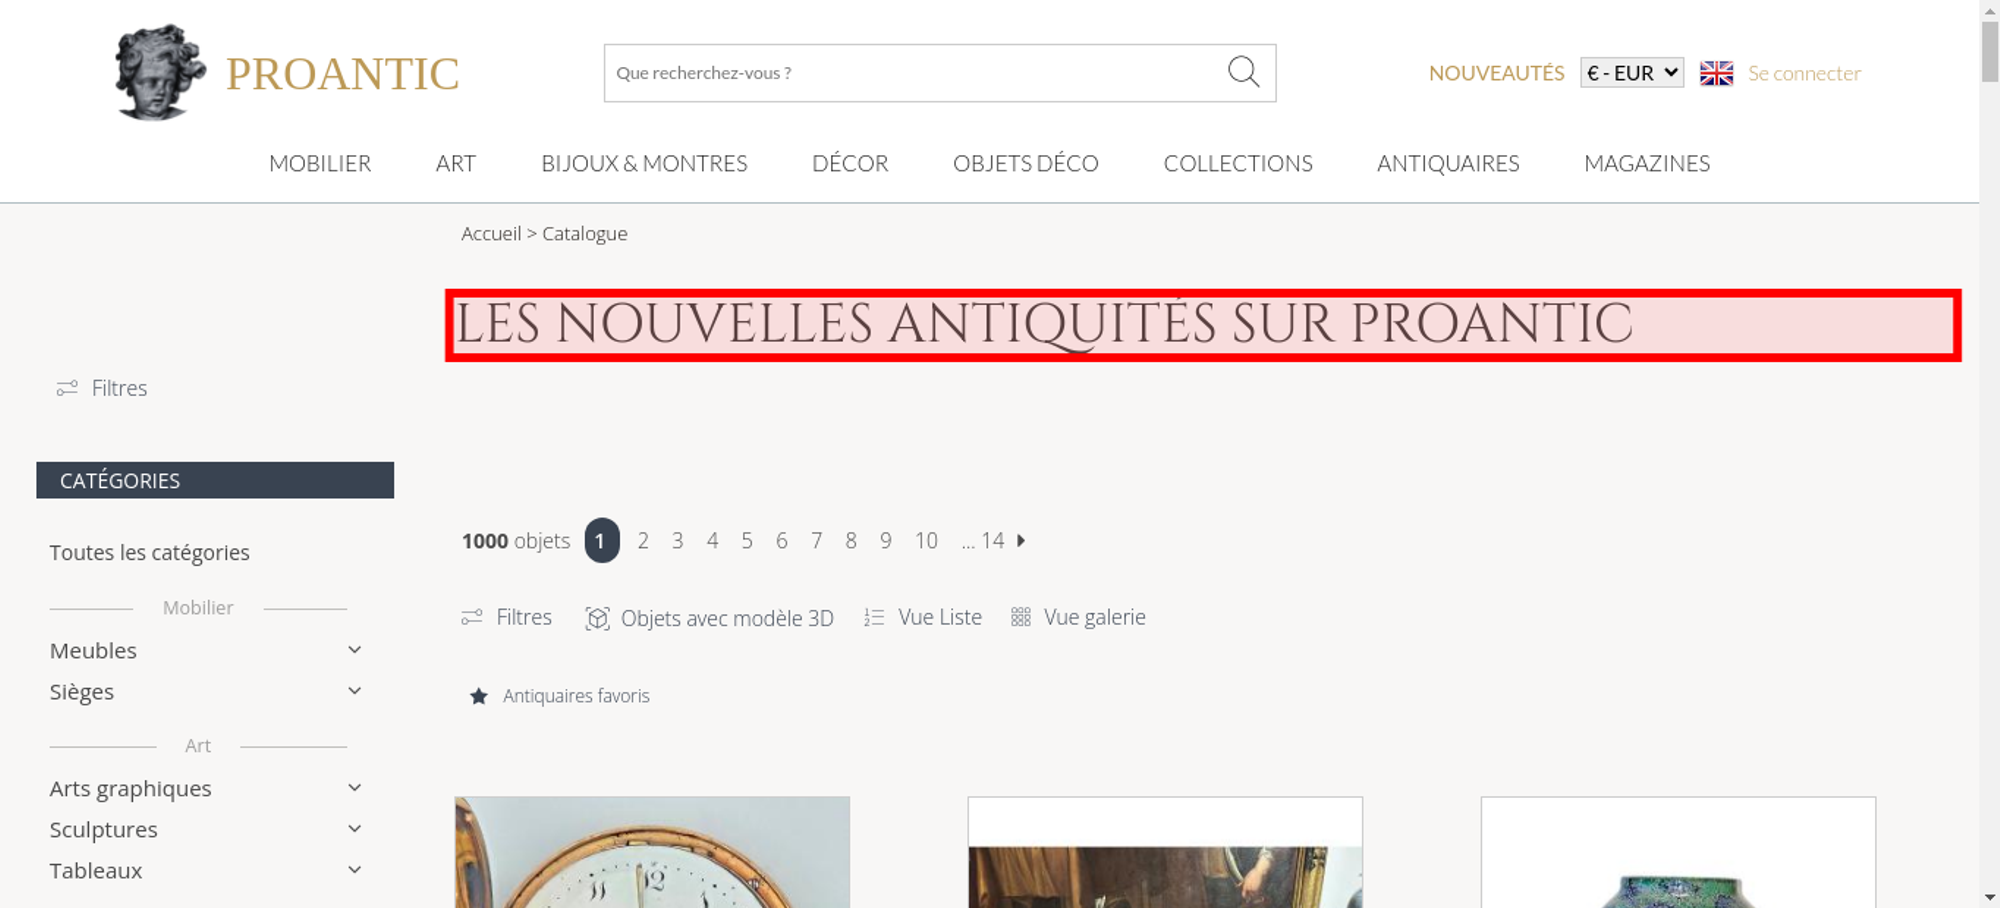Open the clock item thumbnail

[652, 852]
